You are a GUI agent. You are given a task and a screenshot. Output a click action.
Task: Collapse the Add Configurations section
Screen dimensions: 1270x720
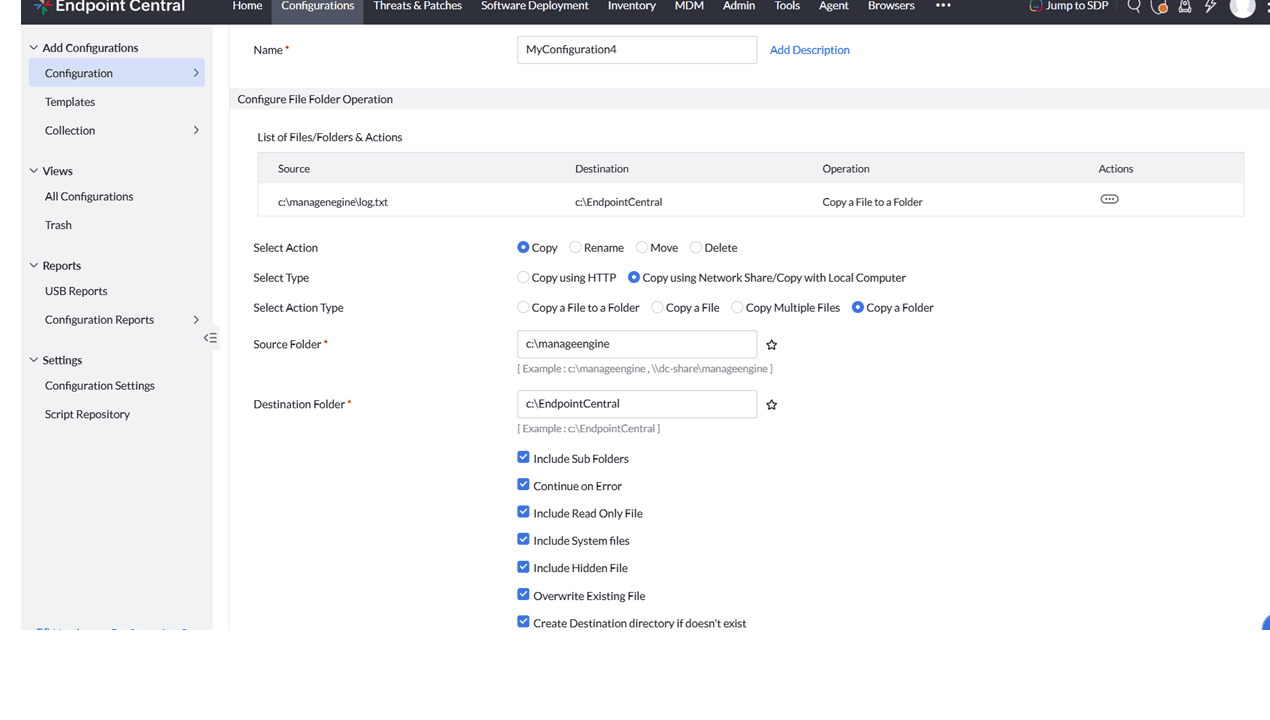pyautogui.click(x=34, y=47)
